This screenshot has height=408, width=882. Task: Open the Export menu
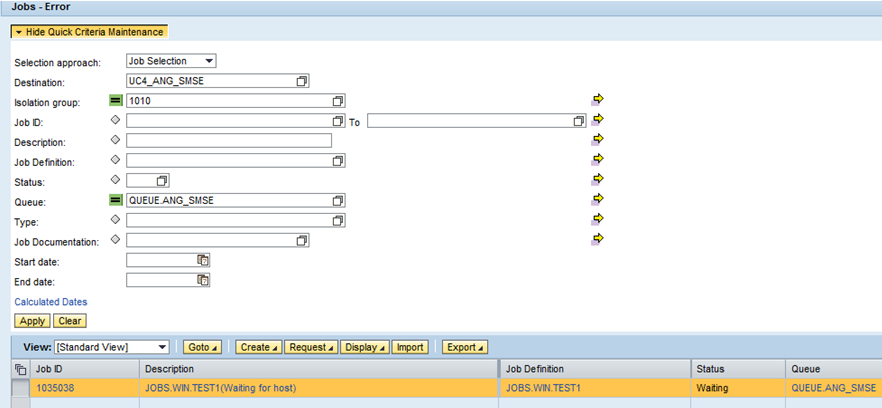[465, 347]
